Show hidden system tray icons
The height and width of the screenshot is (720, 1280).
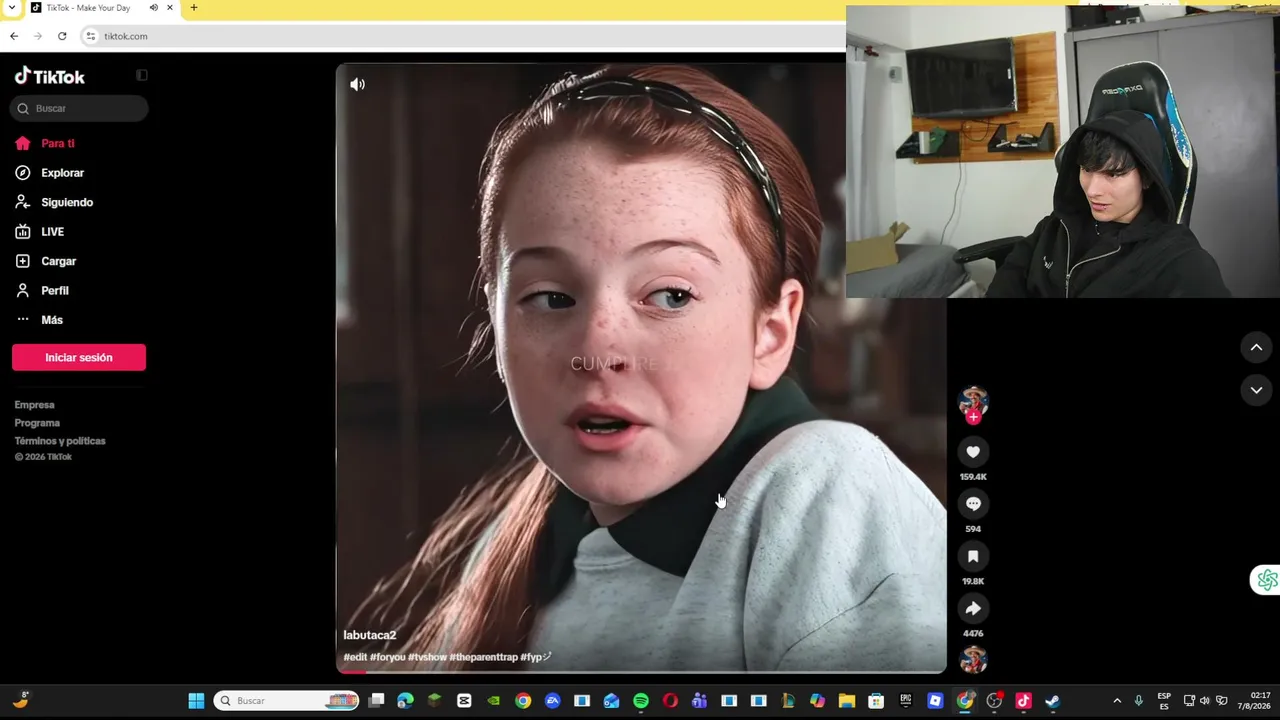point(1117,701)
